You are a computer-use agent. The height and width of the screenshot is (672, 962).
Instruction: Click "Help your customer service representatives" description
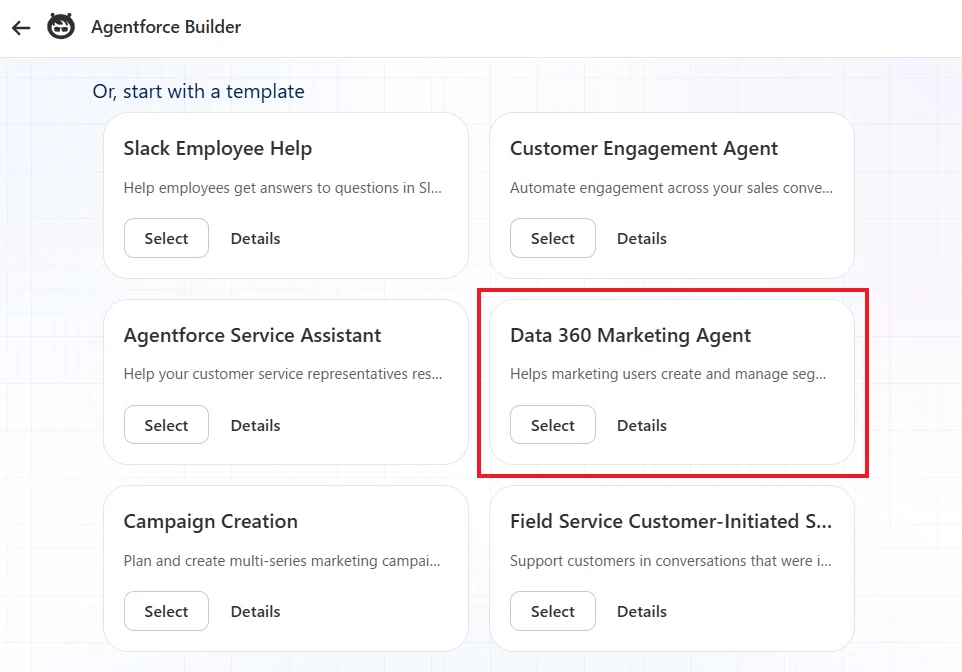point(283,374)
